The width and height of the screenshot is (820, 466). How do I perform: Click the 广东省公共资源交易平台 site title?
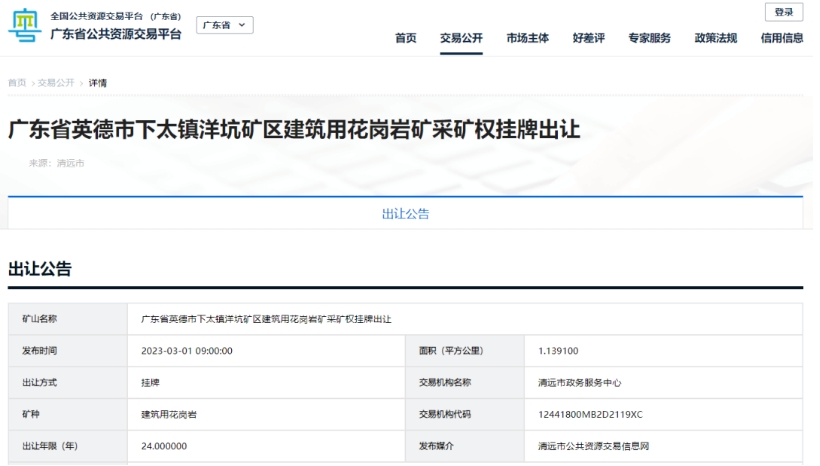[x=116, y=34]
